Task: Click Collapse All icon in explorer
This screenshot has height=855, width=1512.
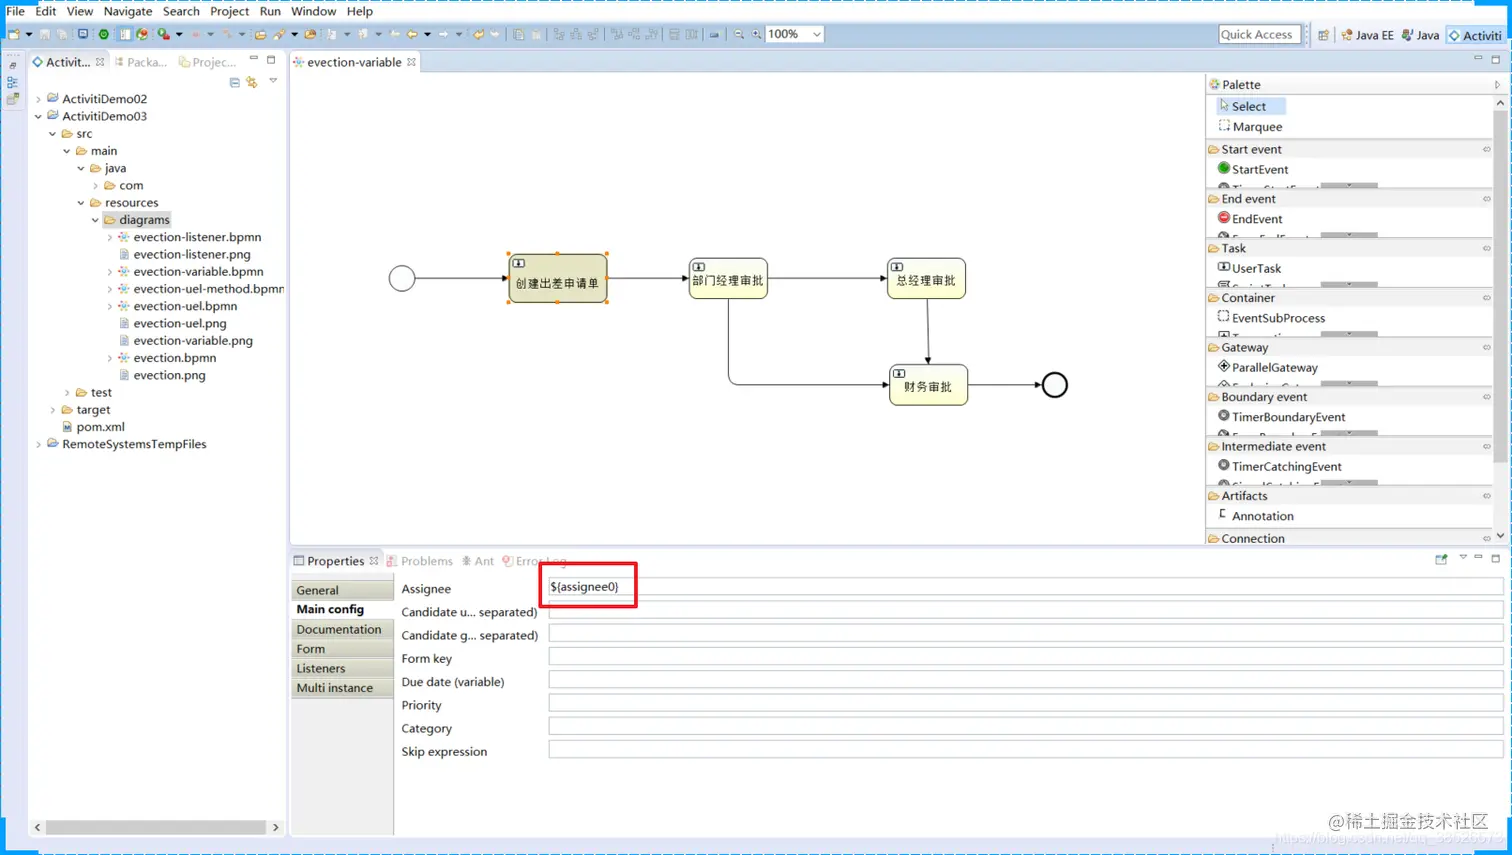Action: pos(234,83)
